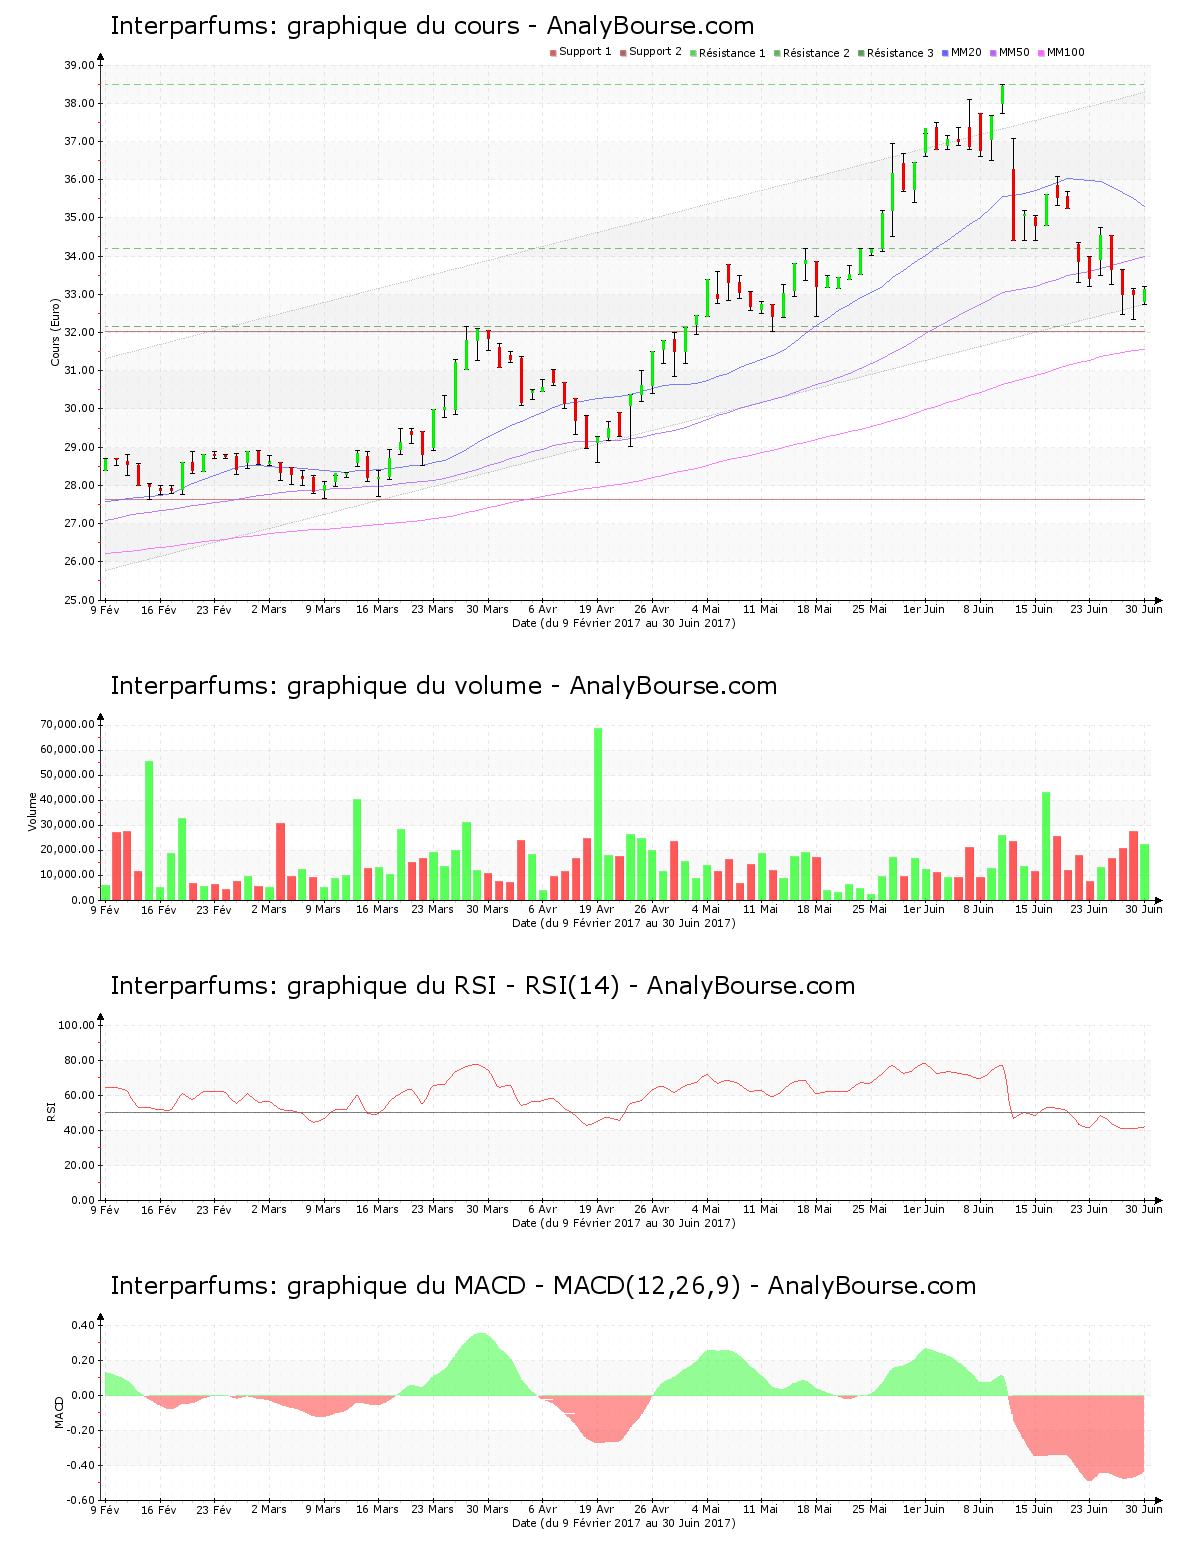Click '4 Mai' on the RSI chart date axis
Image resolution: width=1200 pixels, height=1550 pixels.
coord(706,1209)
